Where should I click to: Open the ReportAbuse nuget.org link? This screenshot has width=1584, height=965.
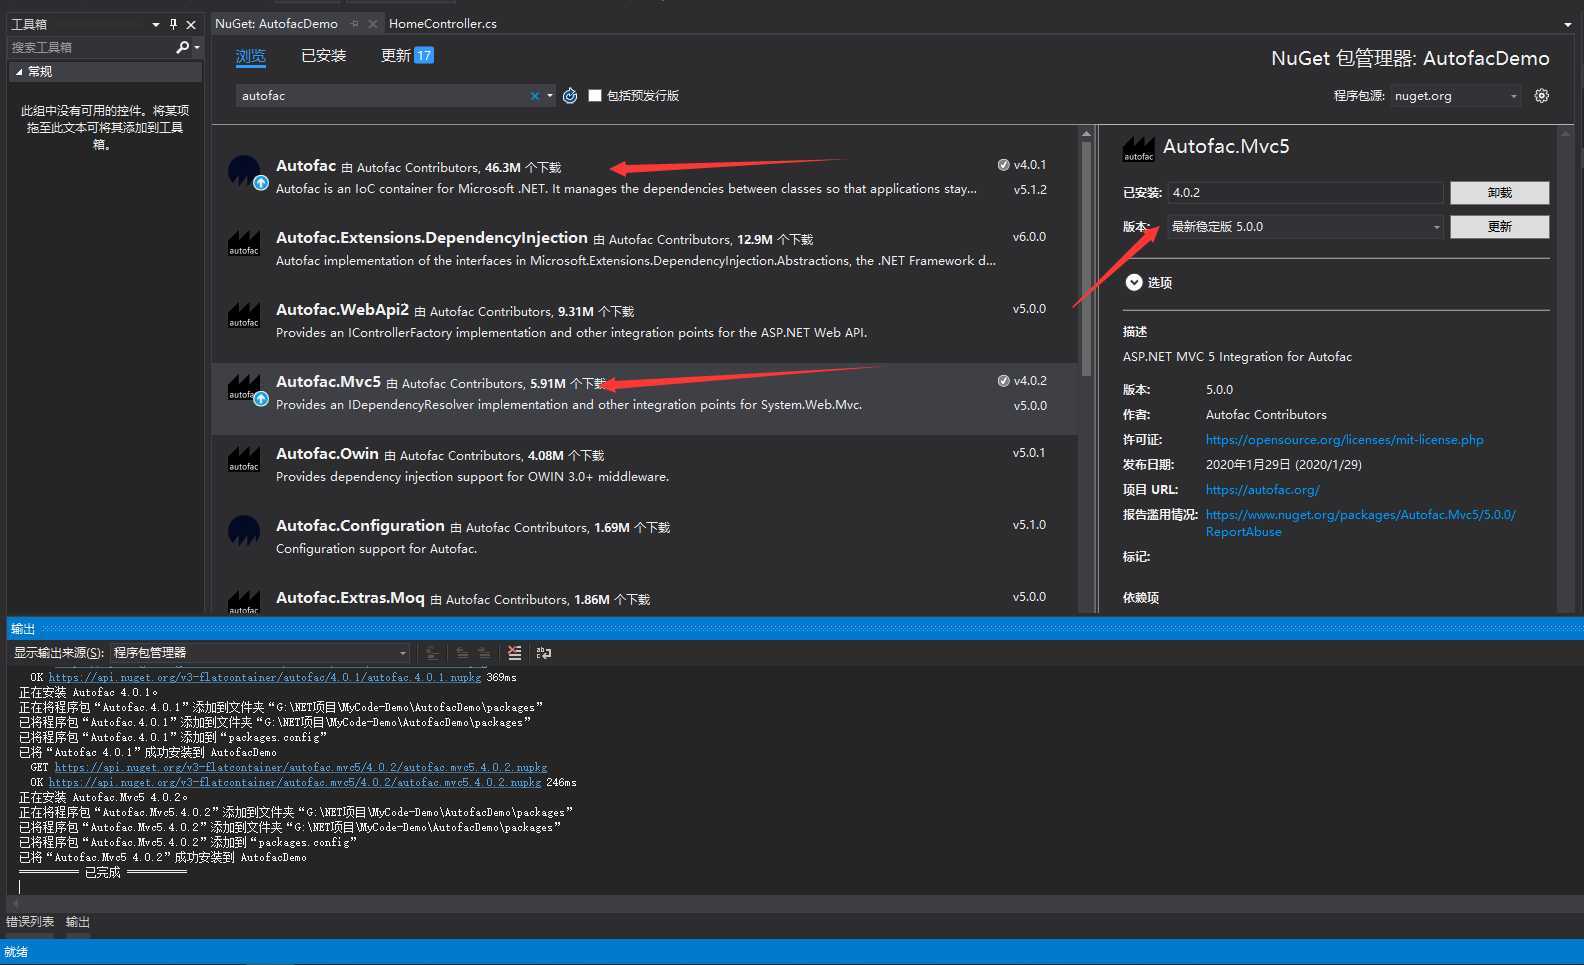coord(1360,523)
